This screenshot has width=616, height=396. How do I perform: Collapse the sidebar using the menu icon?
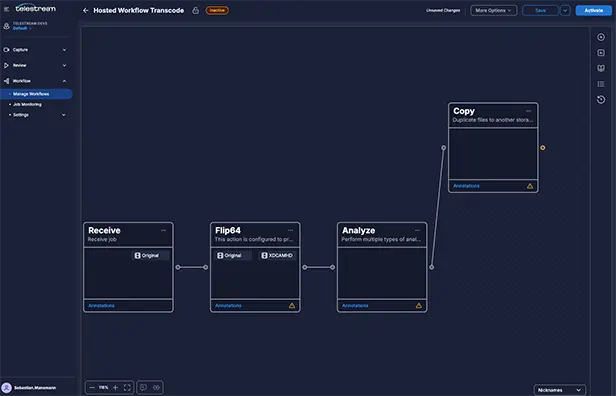(6, 9)
